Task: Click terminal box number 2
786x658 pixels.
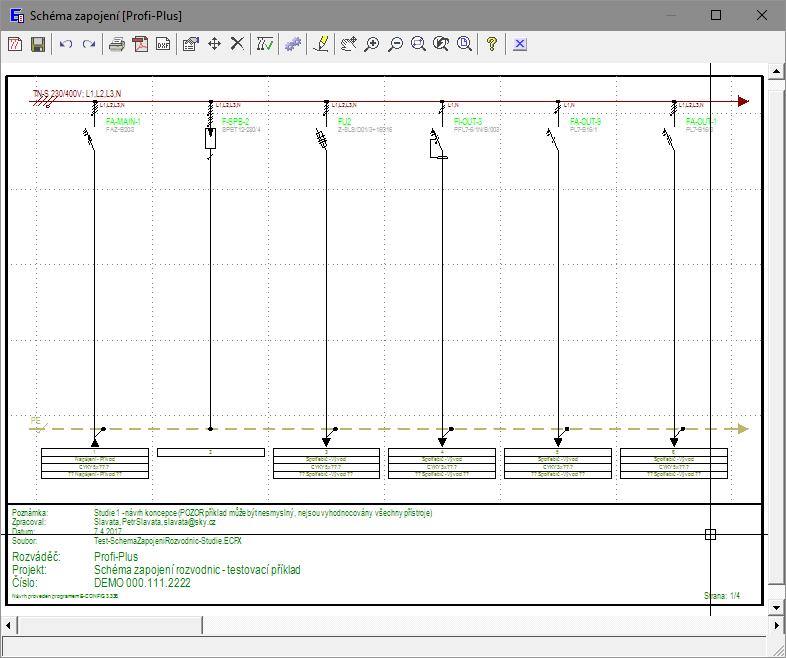Action: (211, 453)
